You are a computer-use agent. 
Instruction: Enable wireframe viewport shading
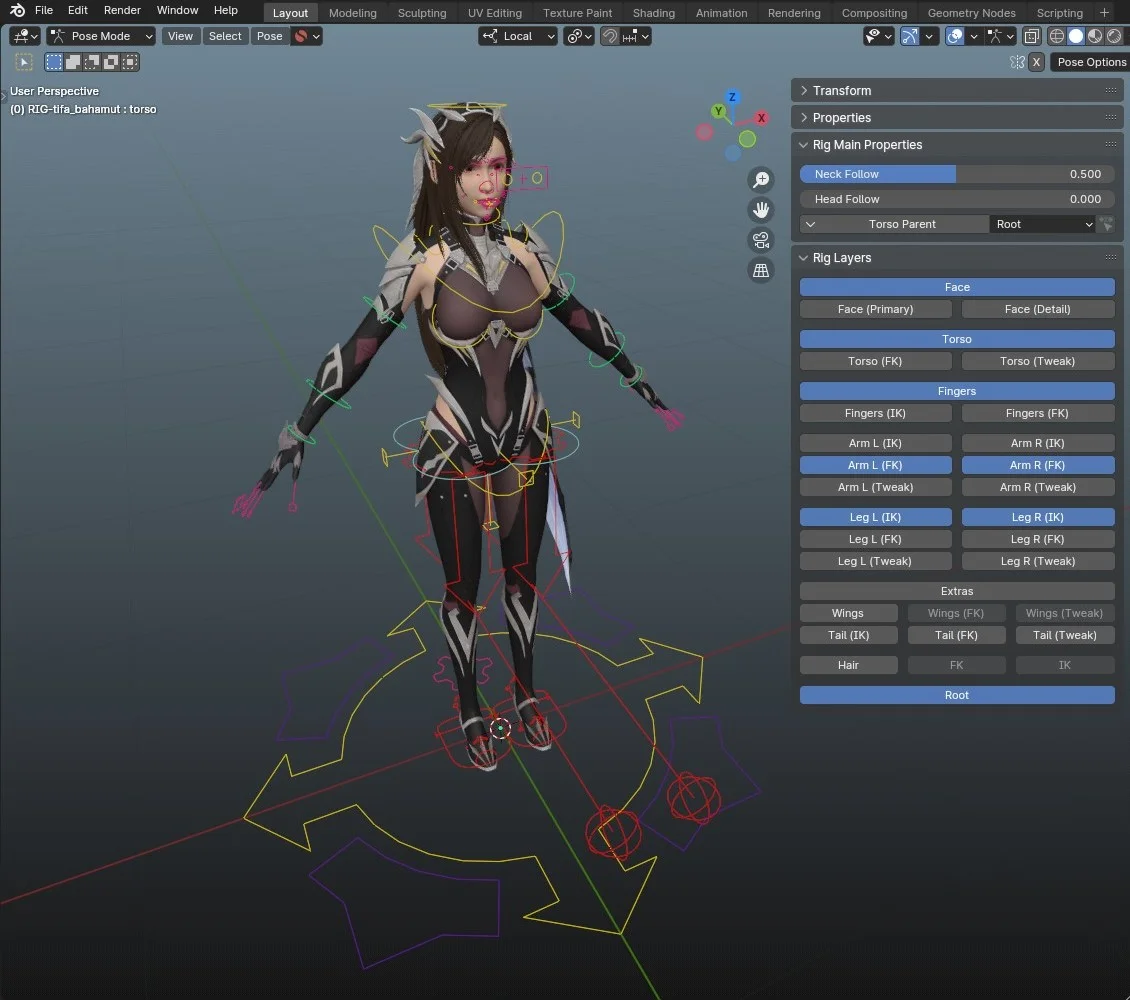pos(1057,36)
